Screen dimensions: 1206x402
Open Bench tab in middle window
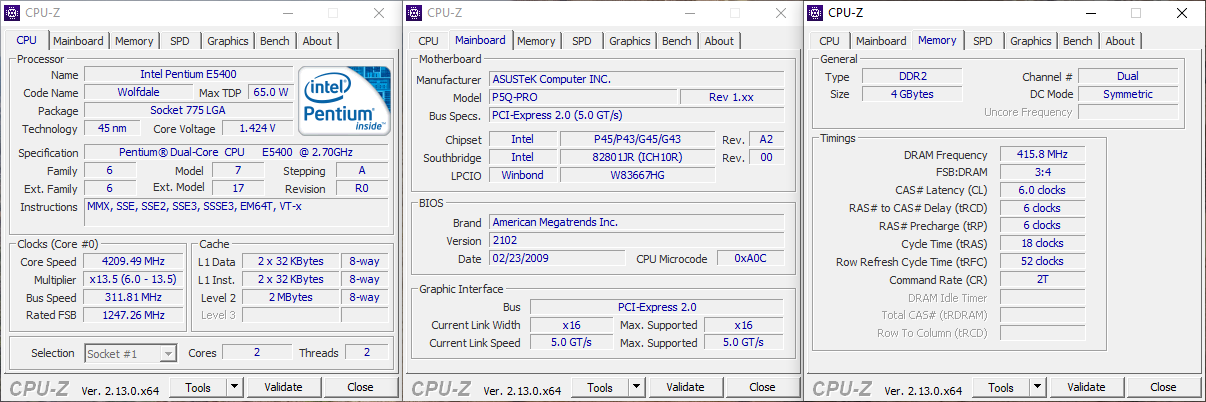pos(677,41)
